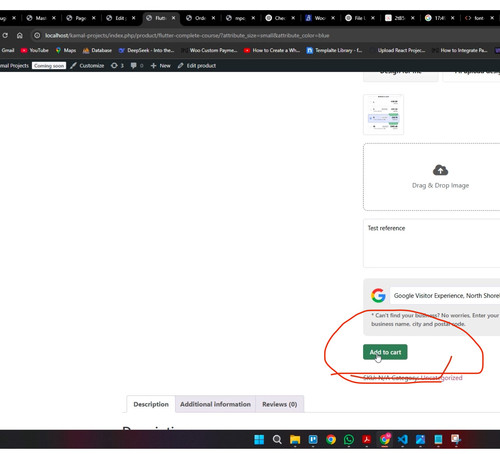The height and width of the screenshot is (454, 500).
Task: Open the How to Create a Wh... bookmark
Action: click(272, 50)
